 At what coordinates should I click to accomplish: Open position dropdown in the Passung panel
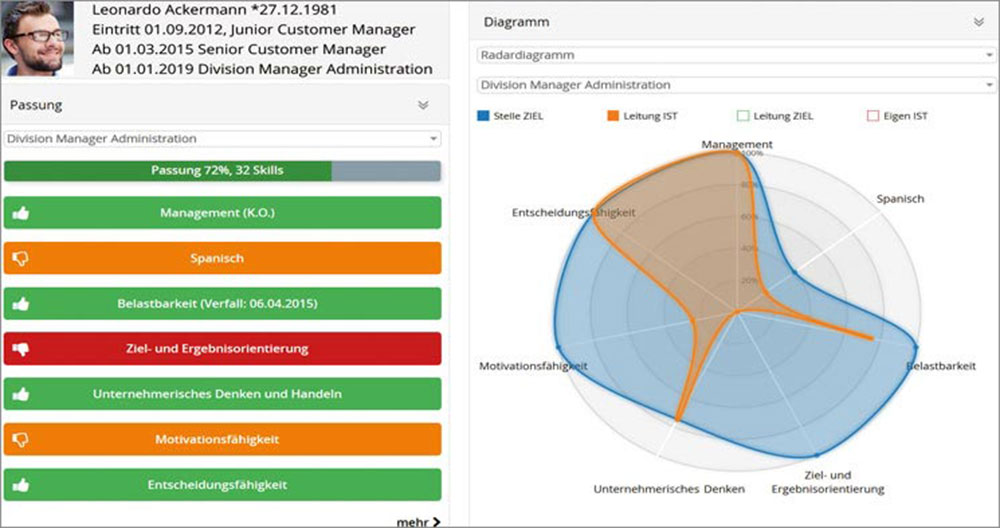click(x=222, y=139)
